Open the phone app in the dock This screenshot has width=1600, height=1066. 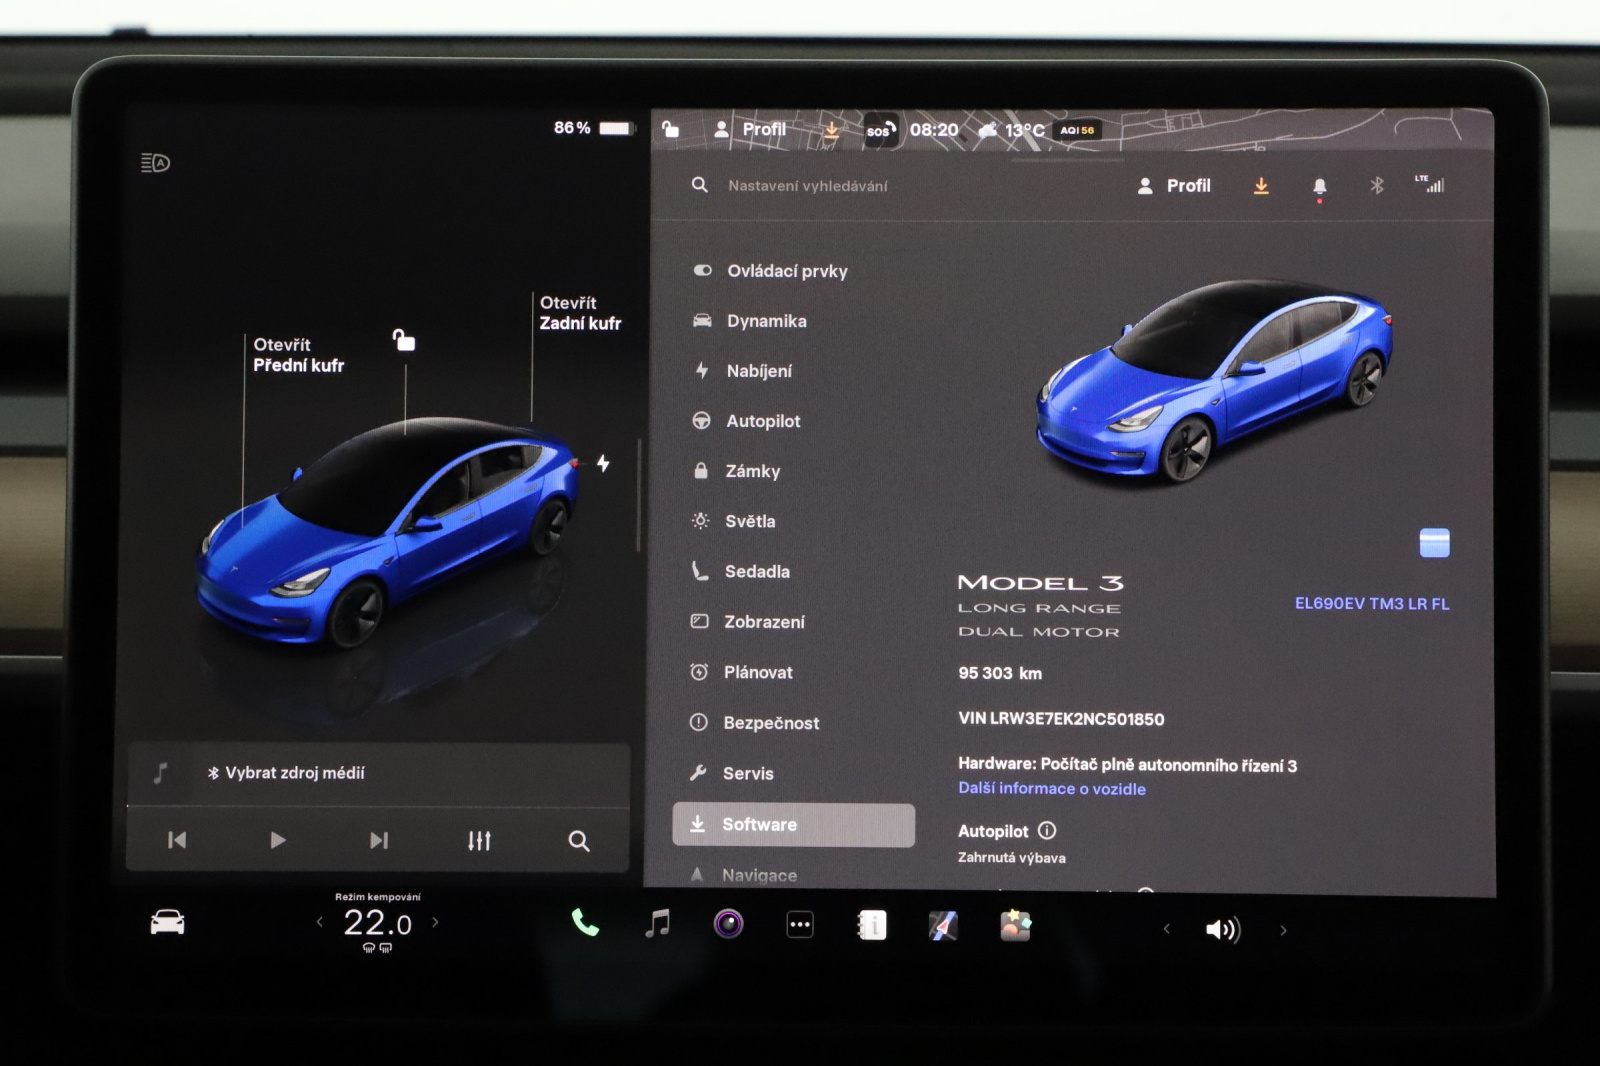(585, 924)
